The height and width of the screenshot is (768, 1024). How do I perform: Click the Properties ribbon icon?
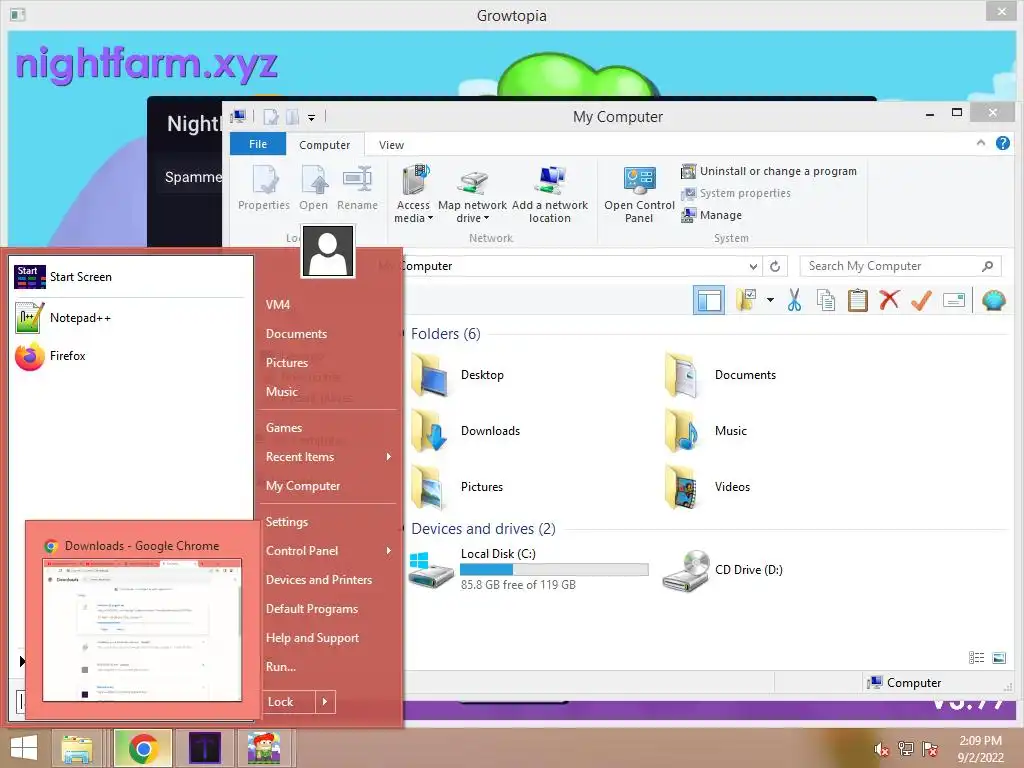click(264, 187)
